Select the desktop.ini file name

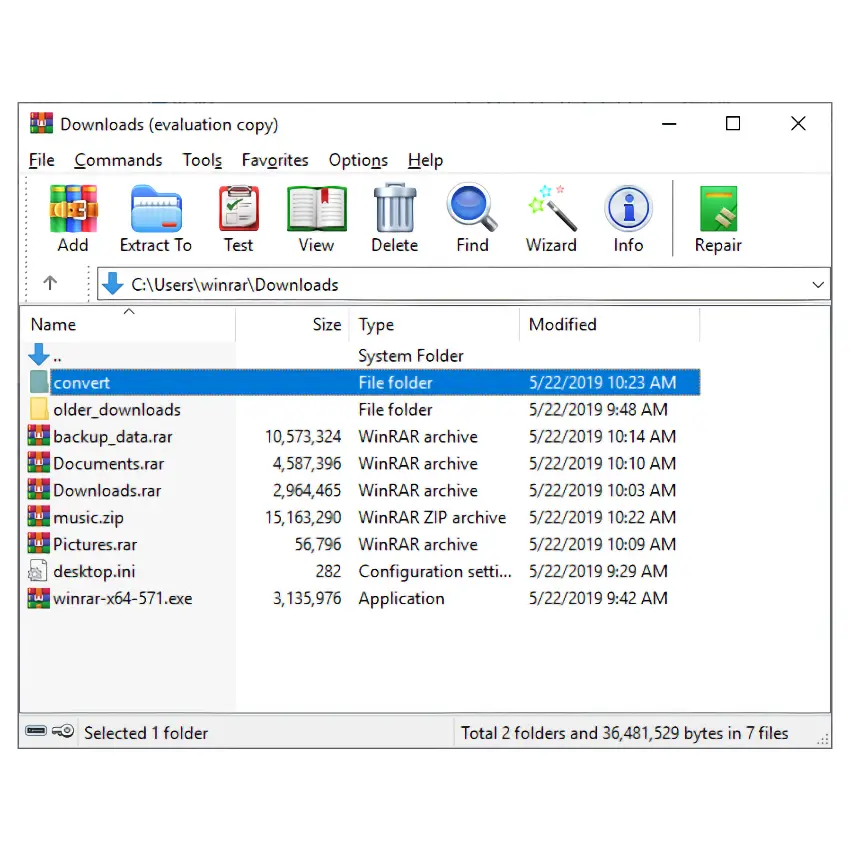point(94,572)
